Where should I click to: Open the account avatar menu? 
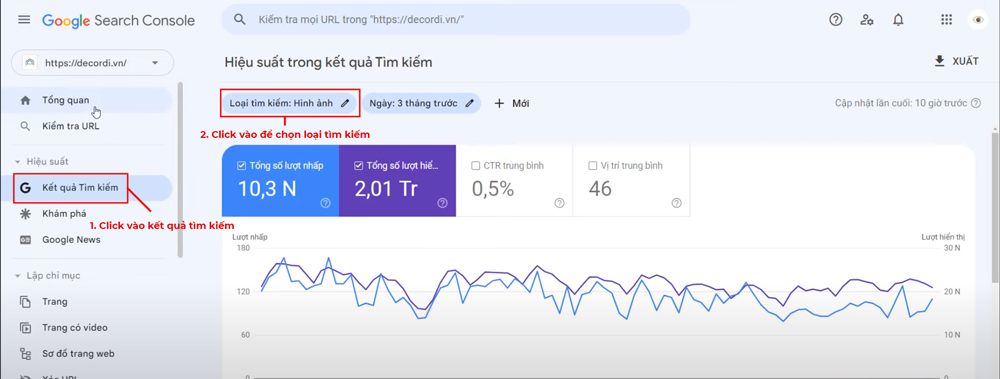pyautogui.click(x=978, y=20)
